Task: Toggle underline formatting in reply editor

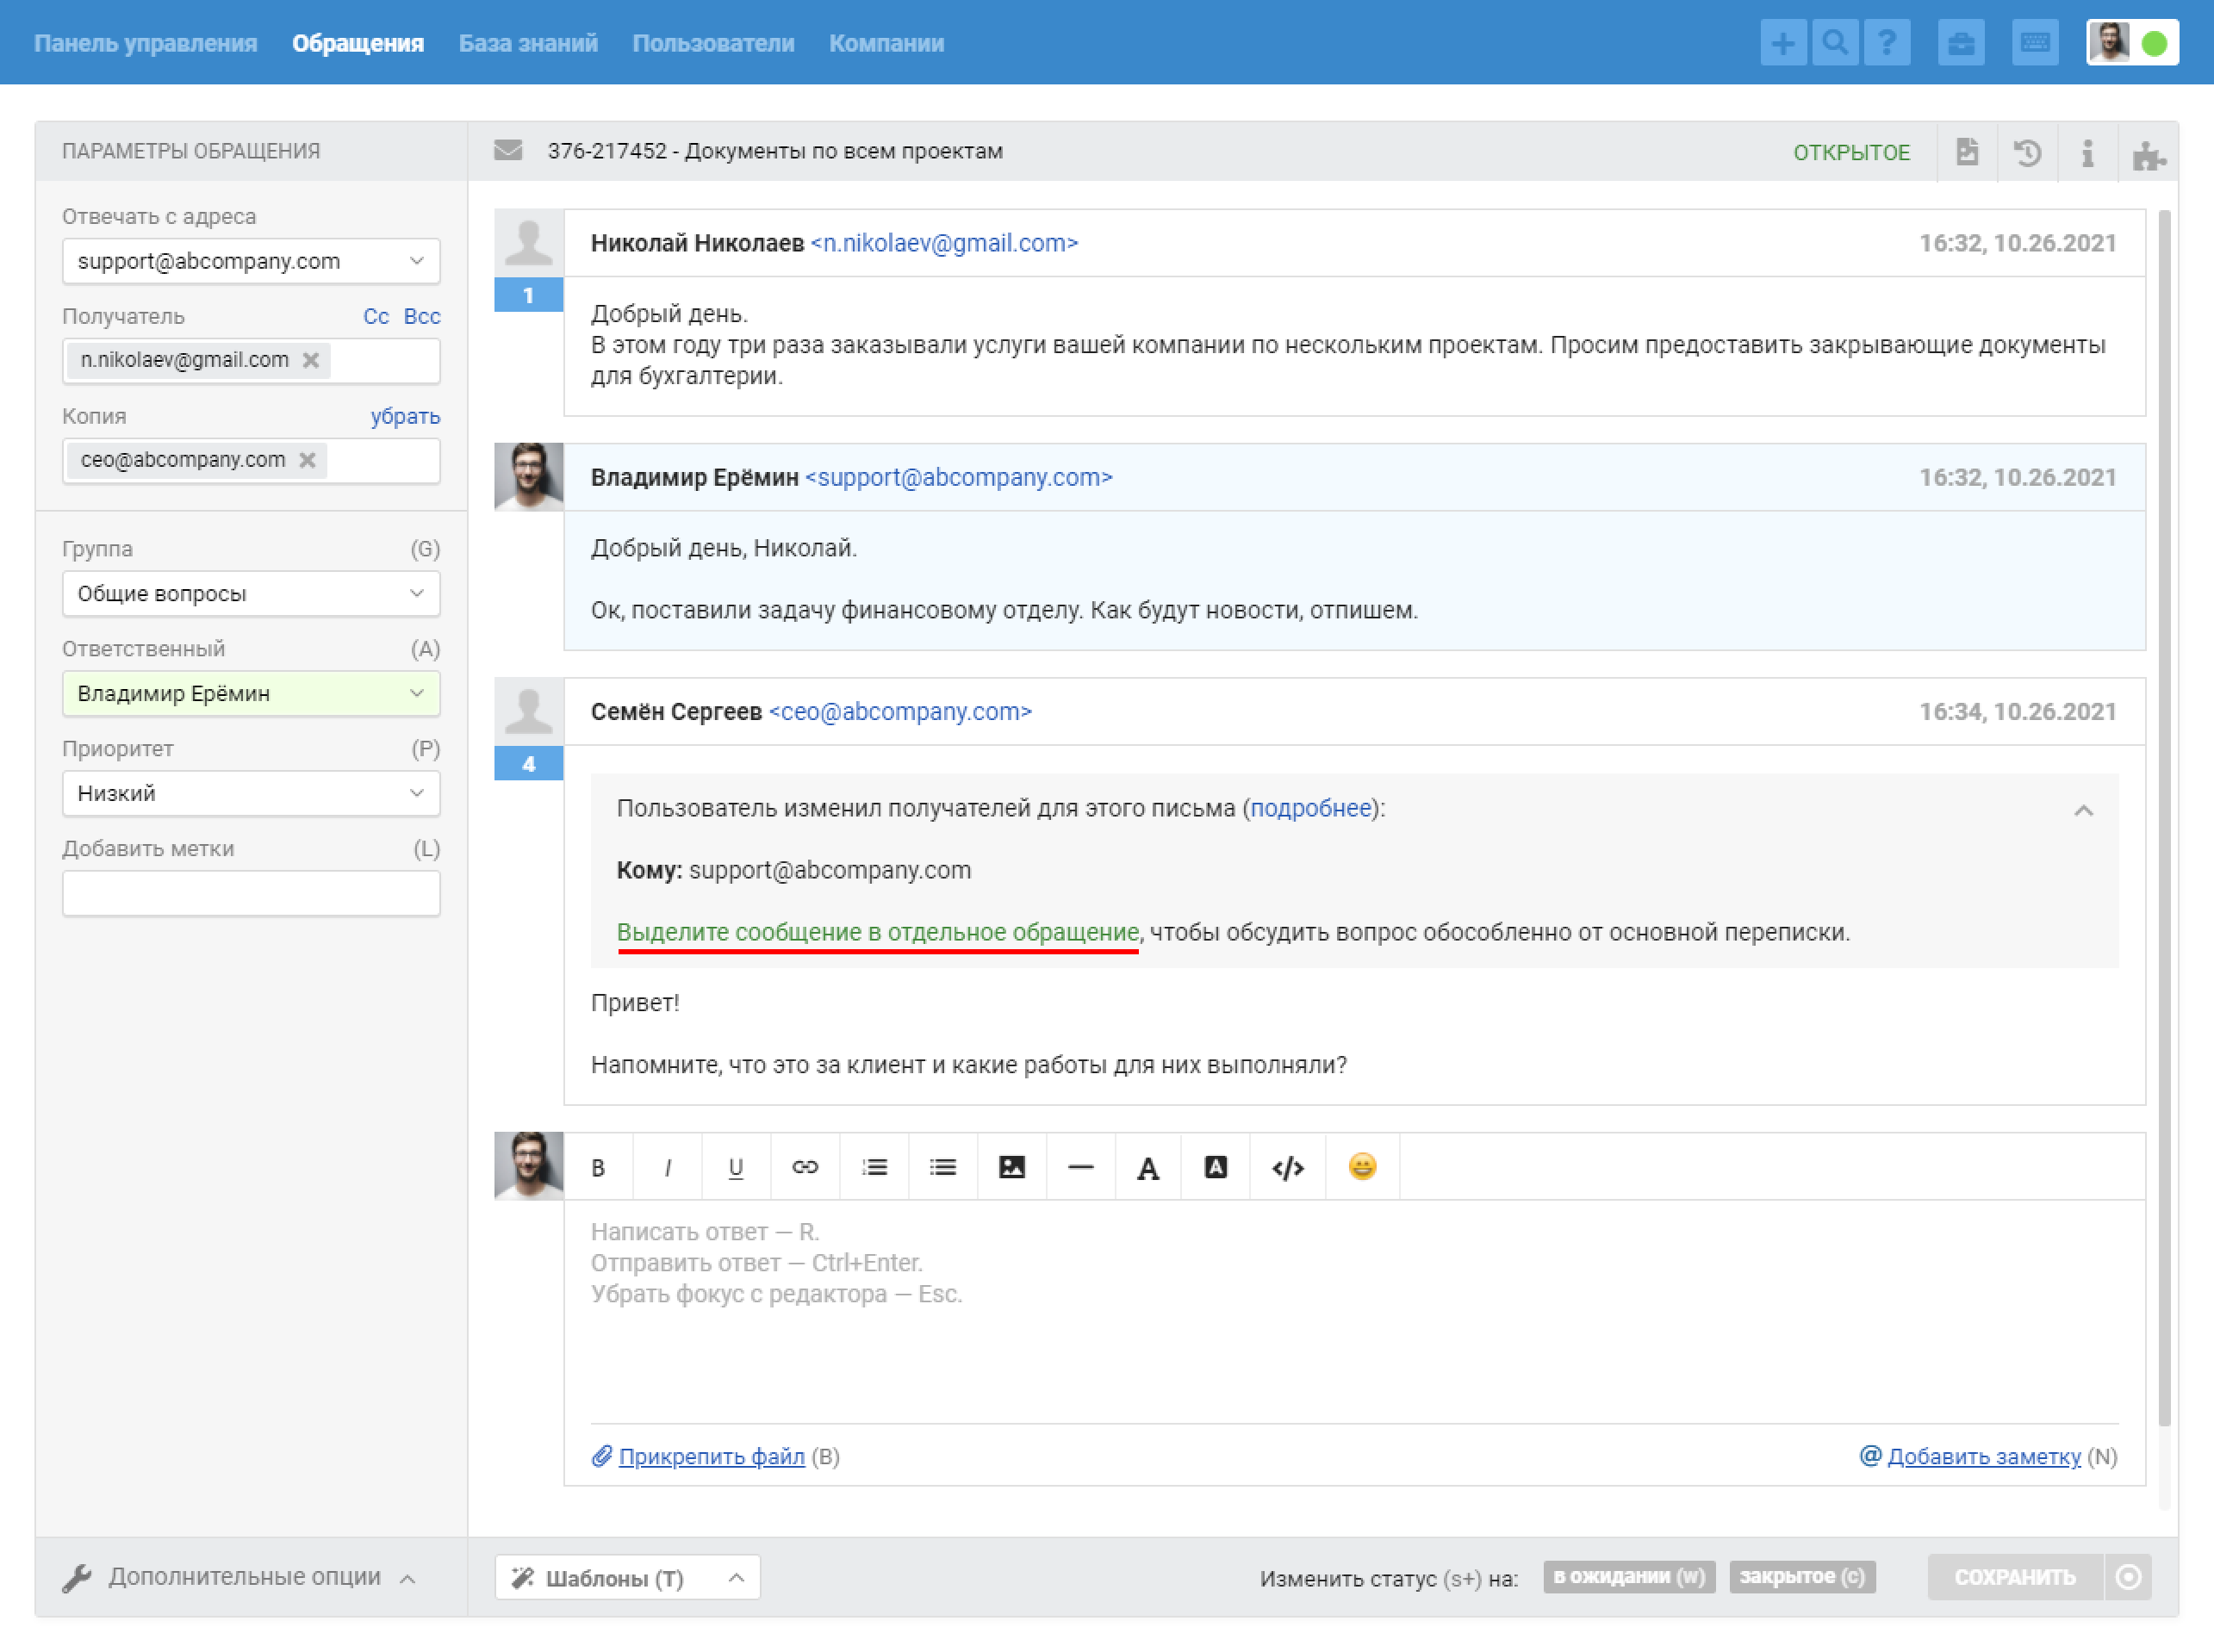Action: click(x=736, y=1167)
